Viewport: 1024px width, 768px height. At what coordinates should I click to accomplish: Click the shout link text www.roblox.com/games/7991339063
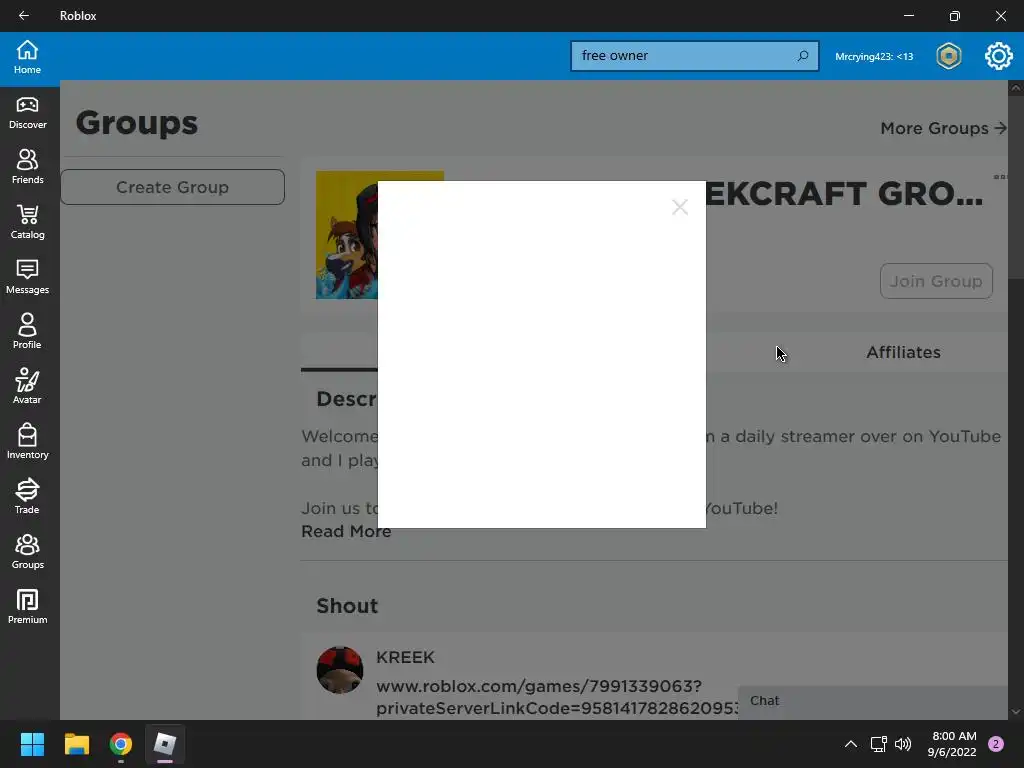click(x=539, y=686)
